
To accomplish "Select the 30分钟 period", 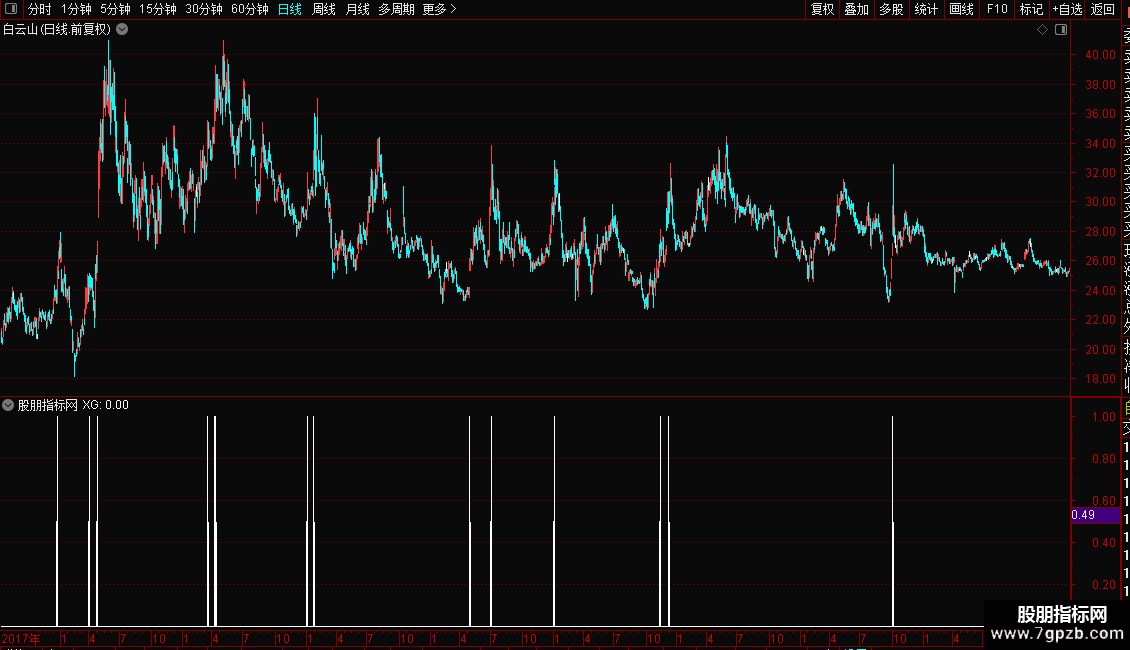I will tap(204, 9).
